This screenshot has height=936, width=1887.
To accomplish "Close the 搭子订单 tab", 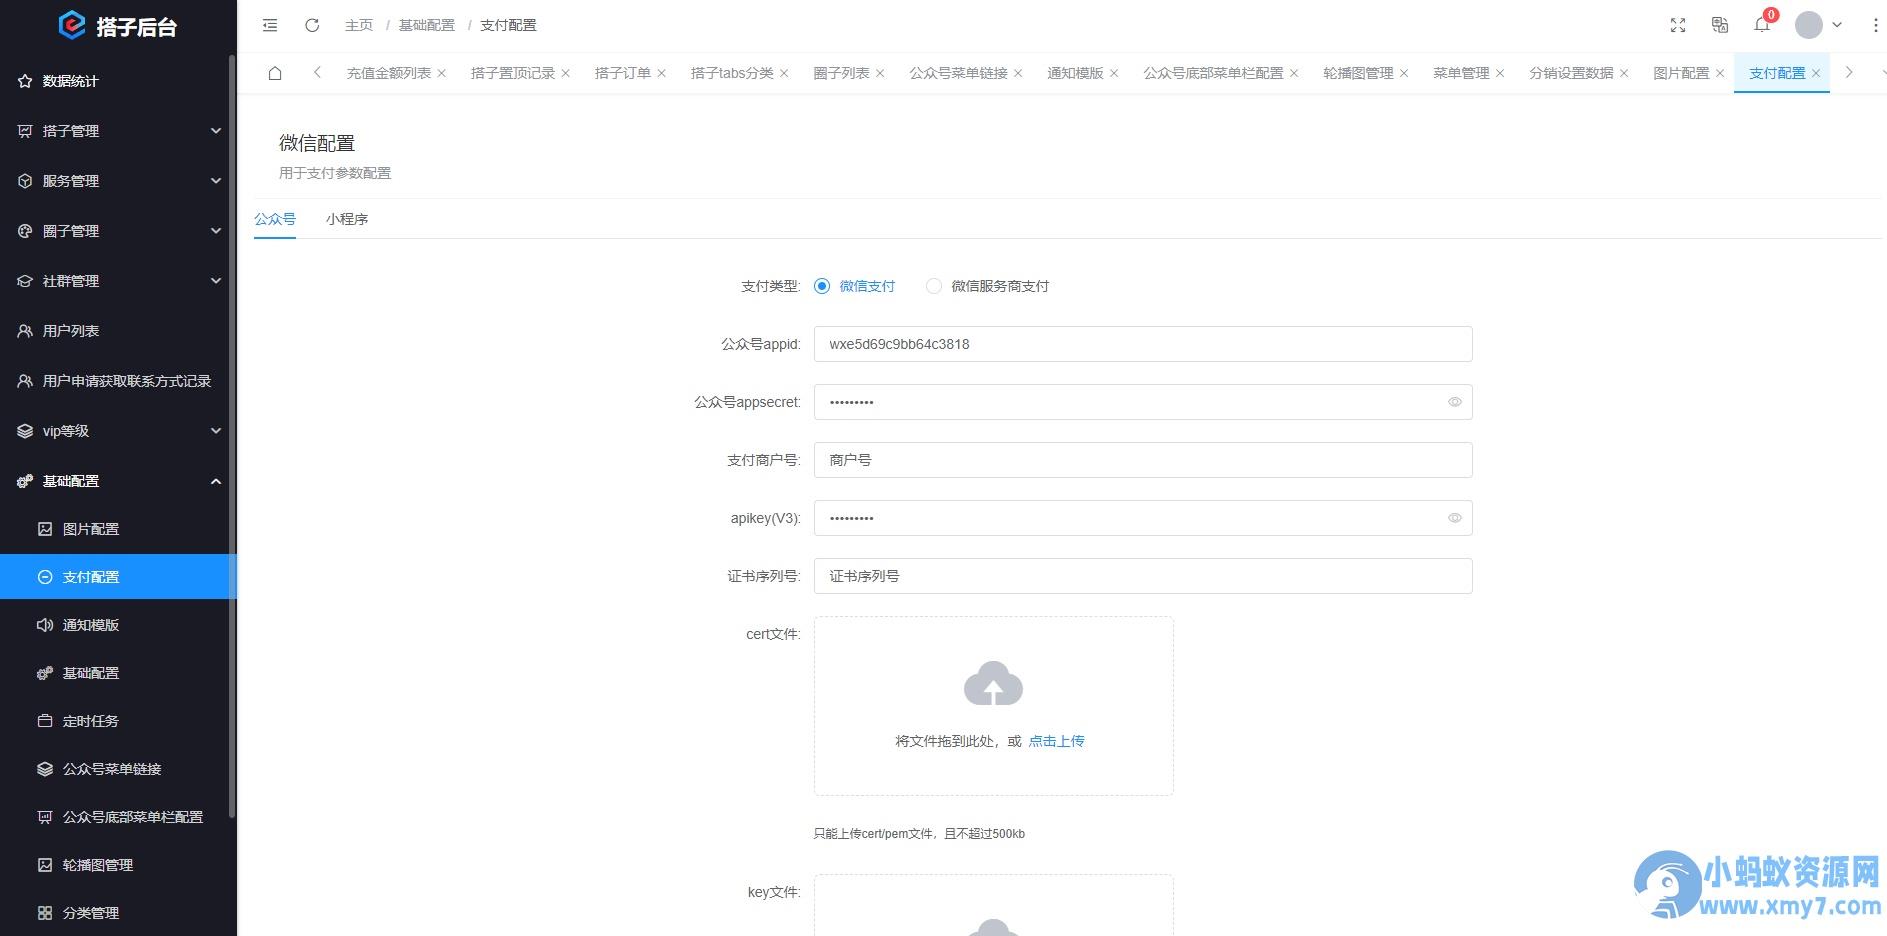I will pos(661,73).
